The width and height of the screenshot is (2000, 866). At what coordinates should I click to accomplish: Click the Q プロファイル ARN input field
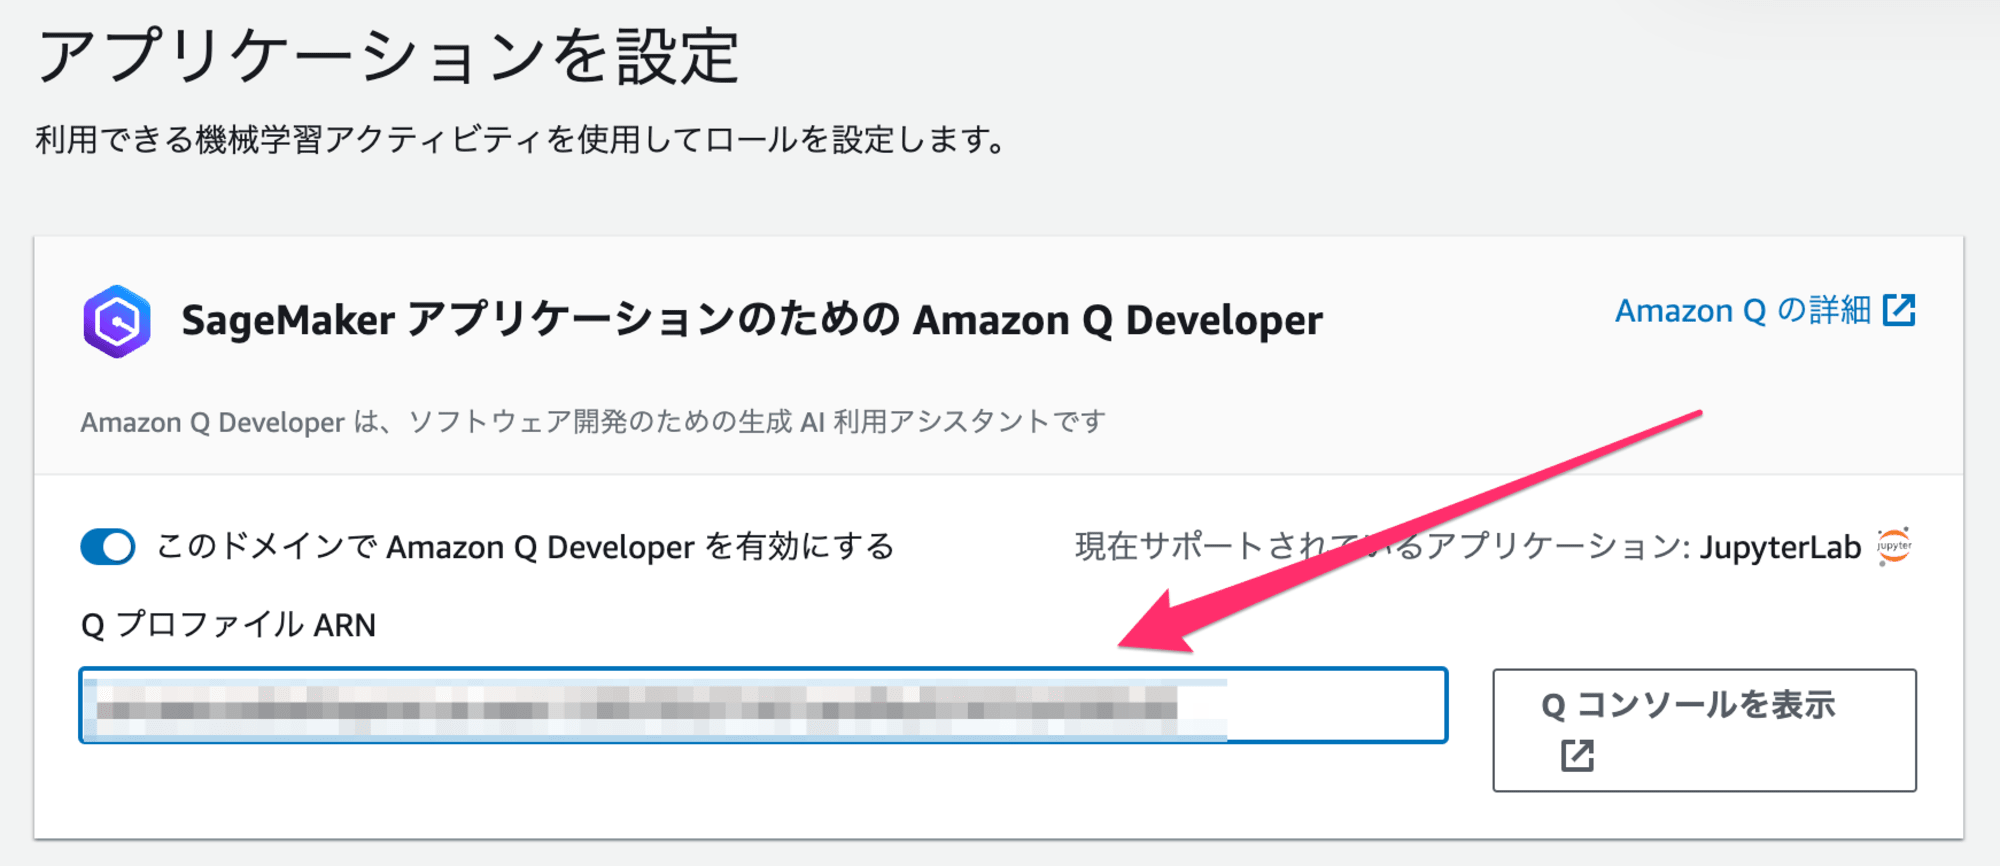[763, 705]
